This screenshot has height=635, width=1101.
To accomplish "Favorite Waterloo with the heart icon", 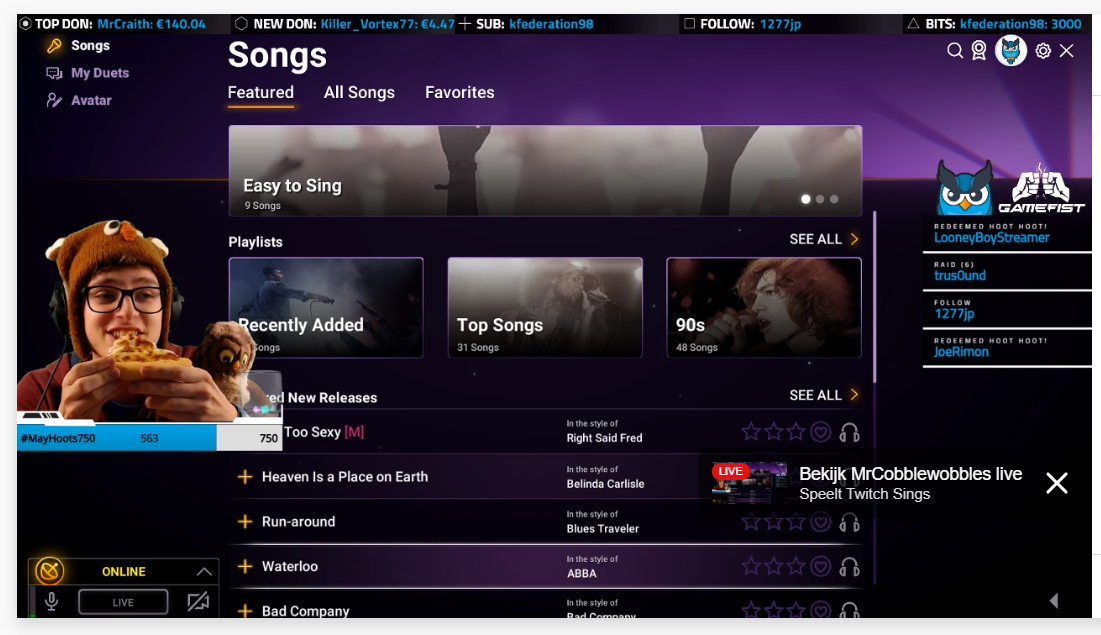I will 820,566.
